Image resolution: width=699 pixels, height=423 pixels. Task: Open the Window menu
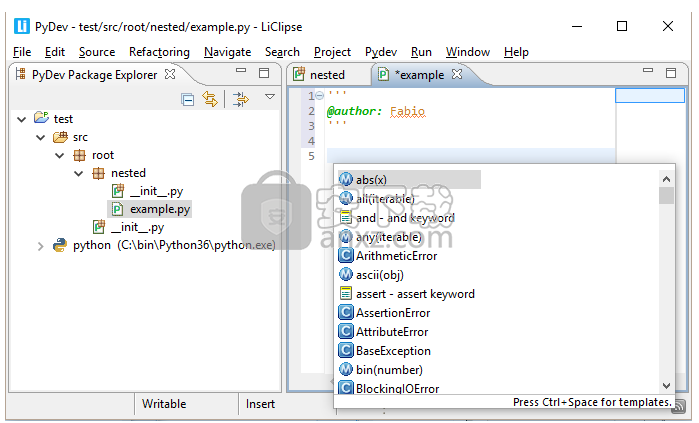point(468,52)
